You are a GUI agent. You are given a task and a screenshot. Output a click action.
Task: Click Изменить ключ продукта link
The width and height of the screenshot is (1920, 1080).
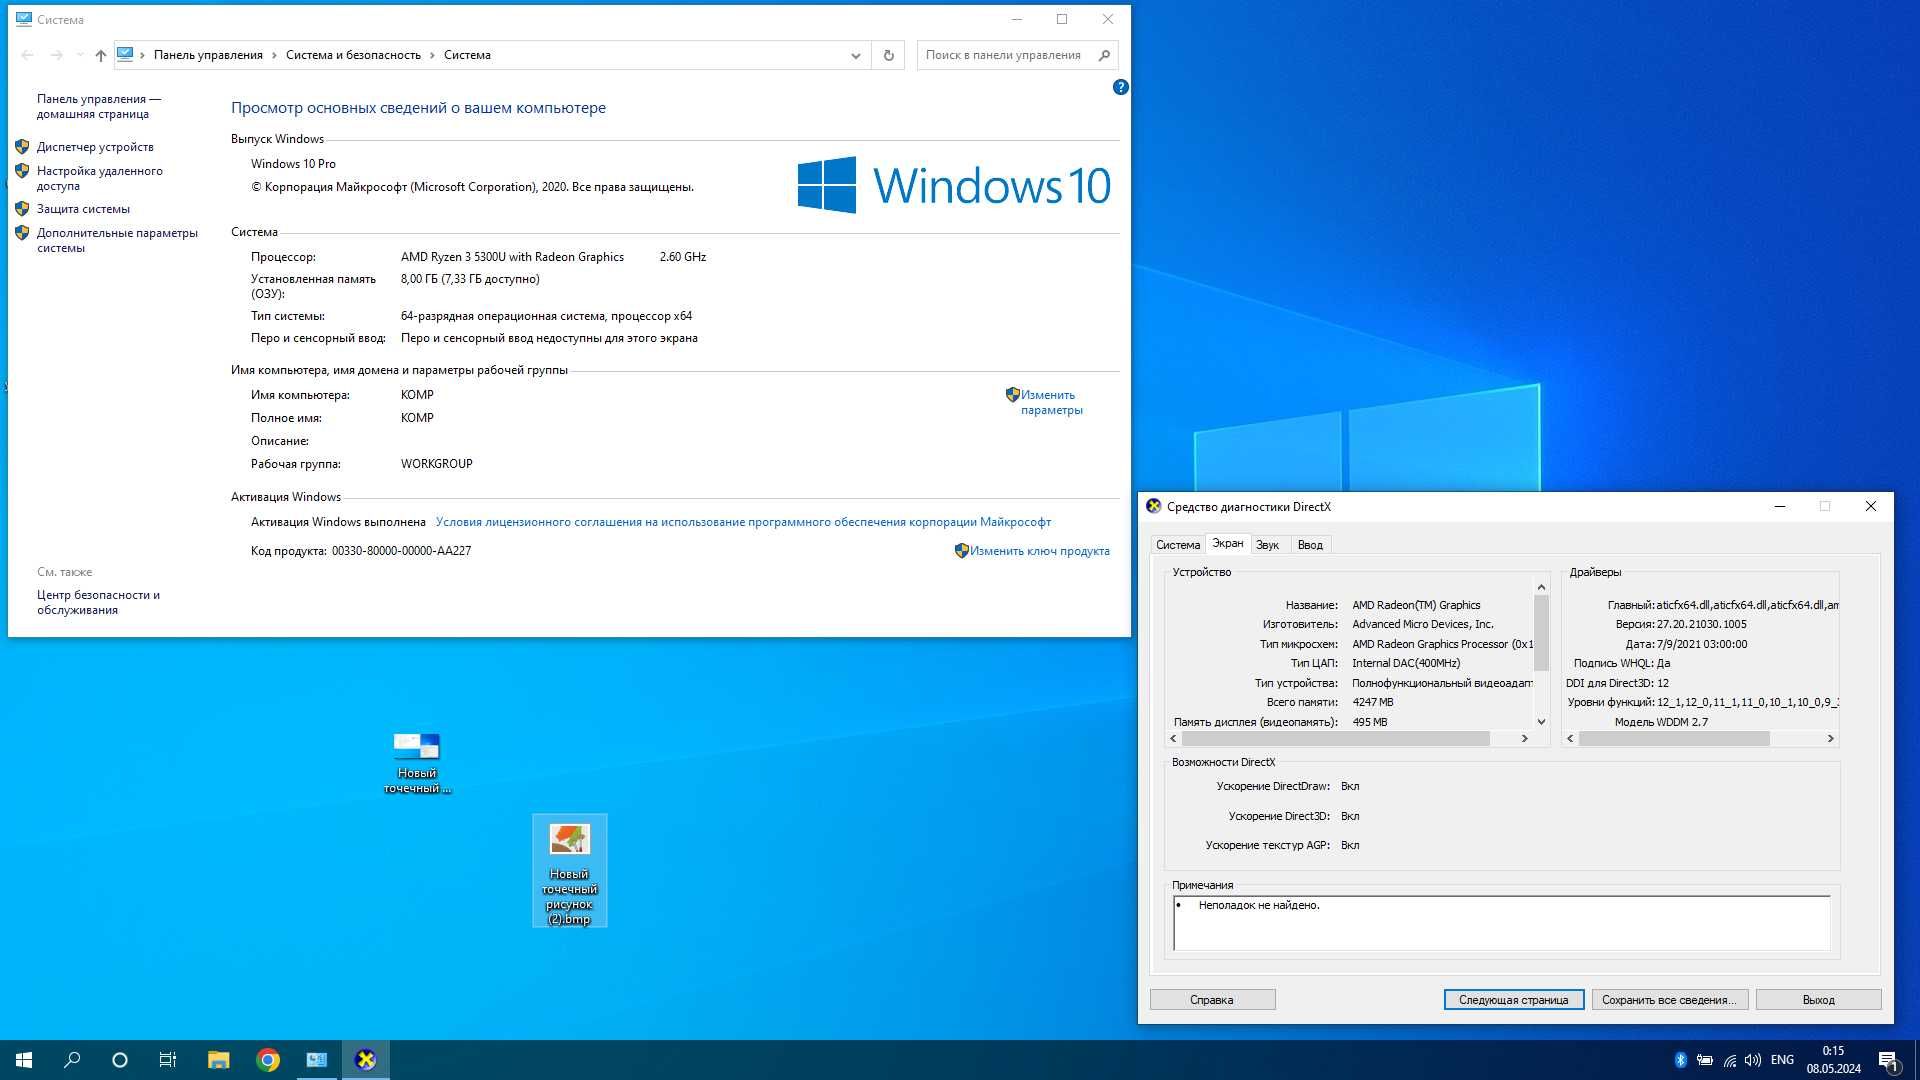pyautogui.click(x=1039, y=551)
